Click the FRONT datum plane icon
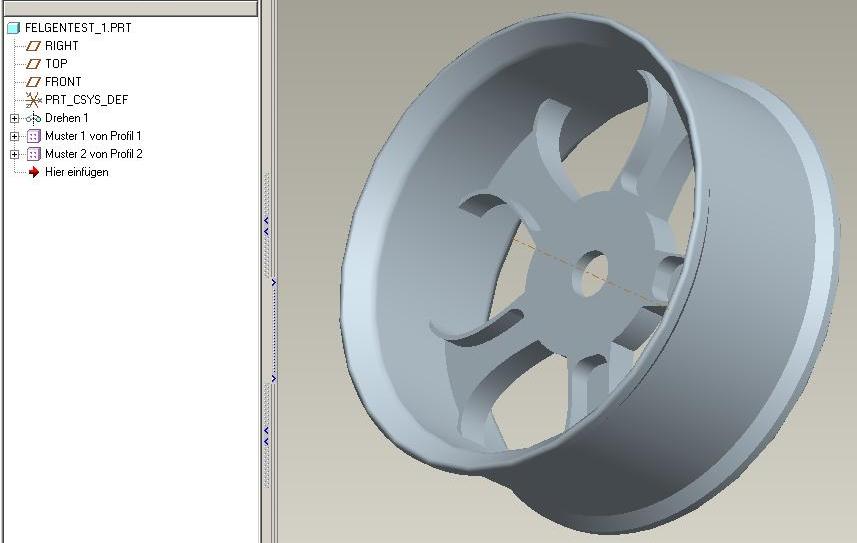857x543 pixels. click(33, 82)
